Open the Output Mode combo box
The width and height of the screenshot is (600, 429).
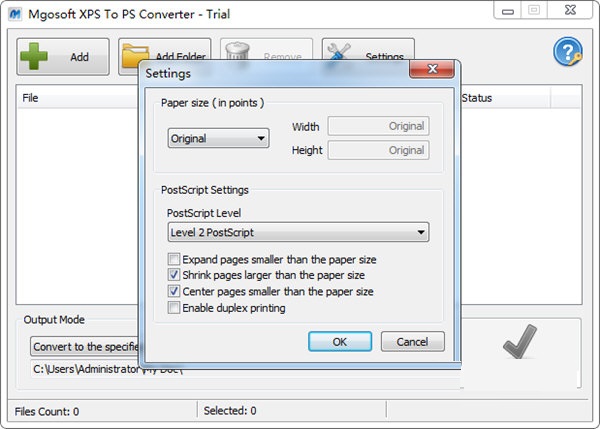[x=84, y=346]
